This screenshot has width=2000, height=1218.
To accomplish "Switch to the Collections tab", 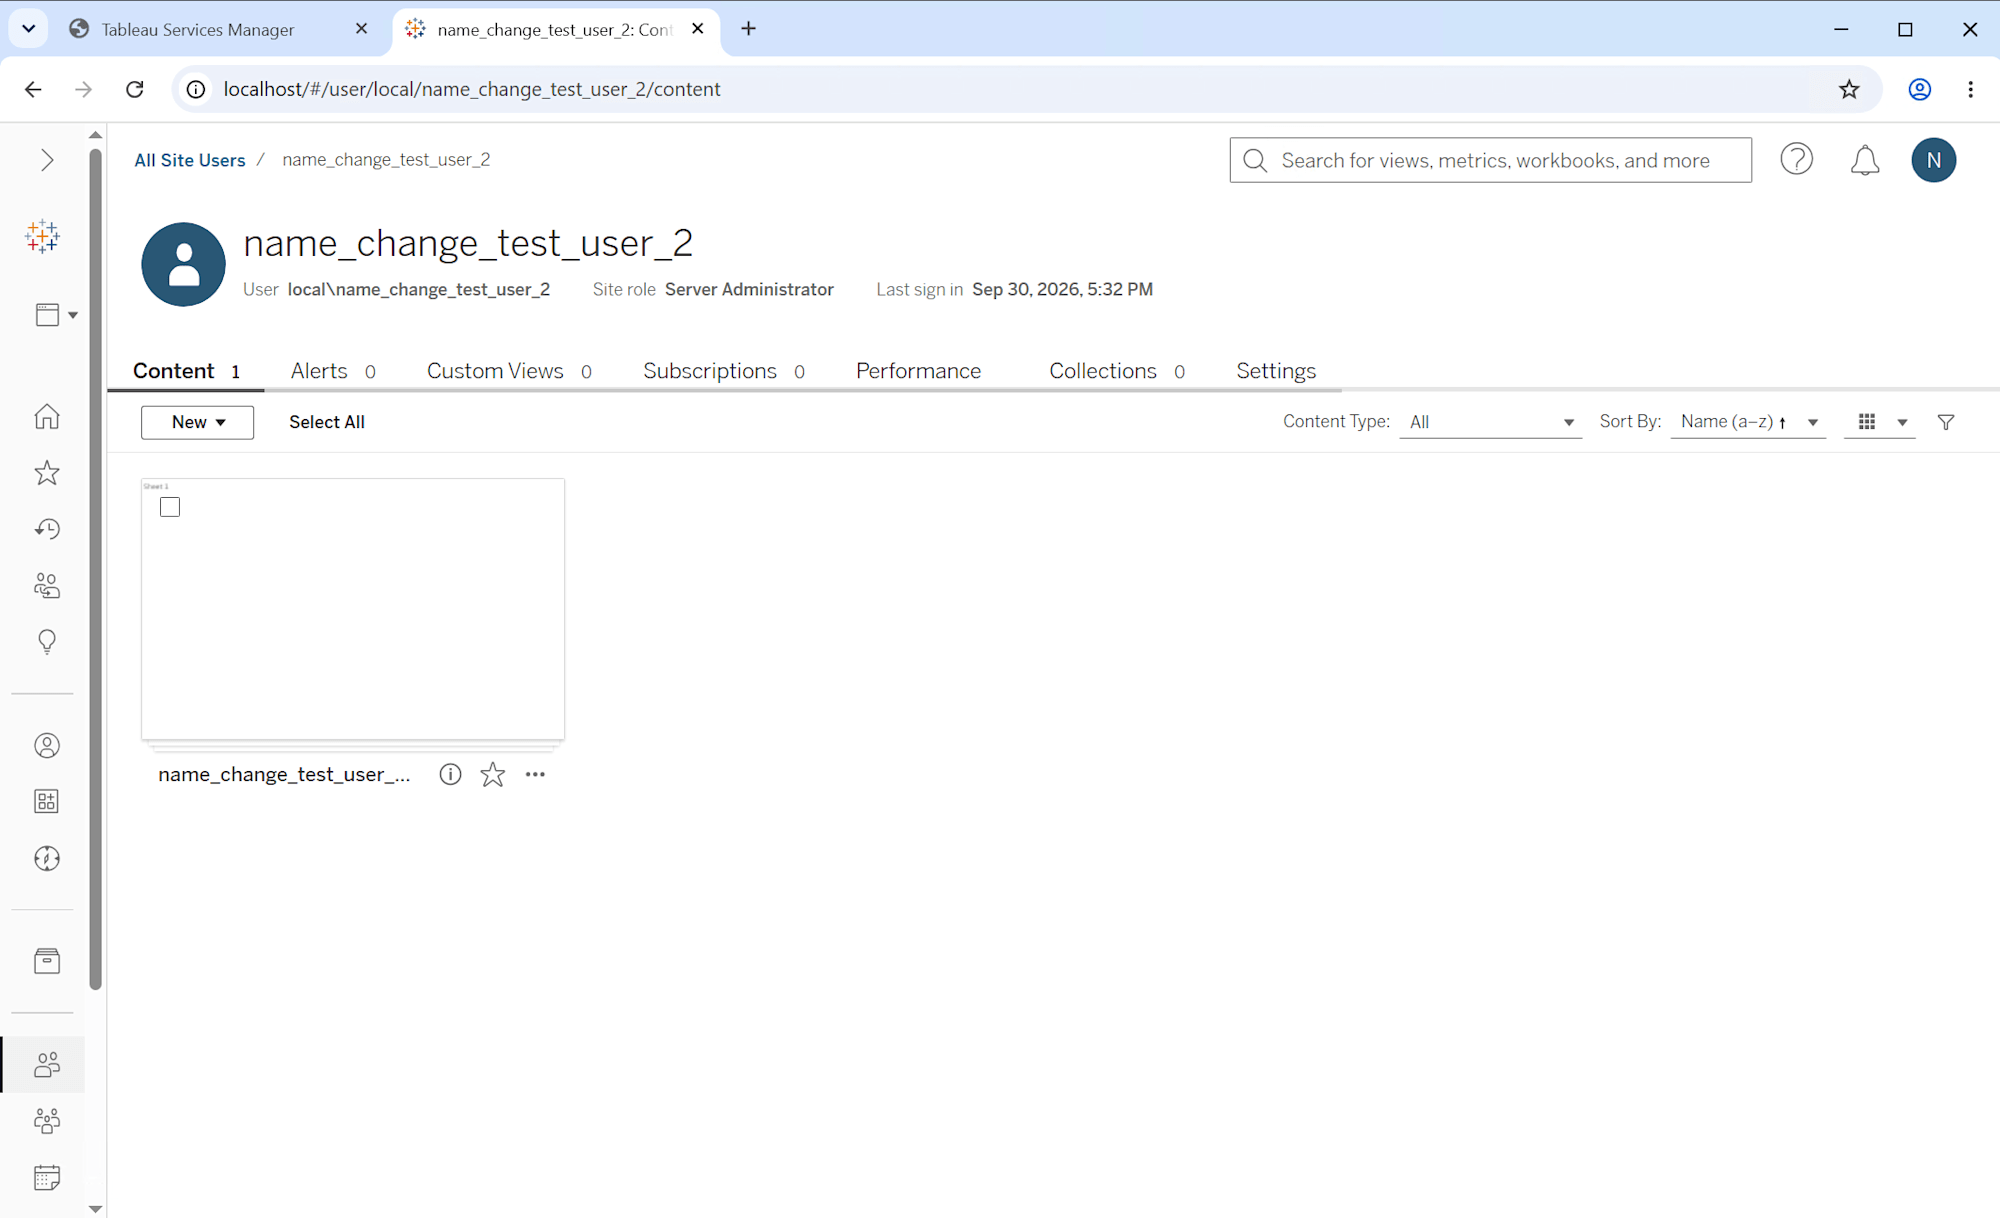I will [1117, 371].
